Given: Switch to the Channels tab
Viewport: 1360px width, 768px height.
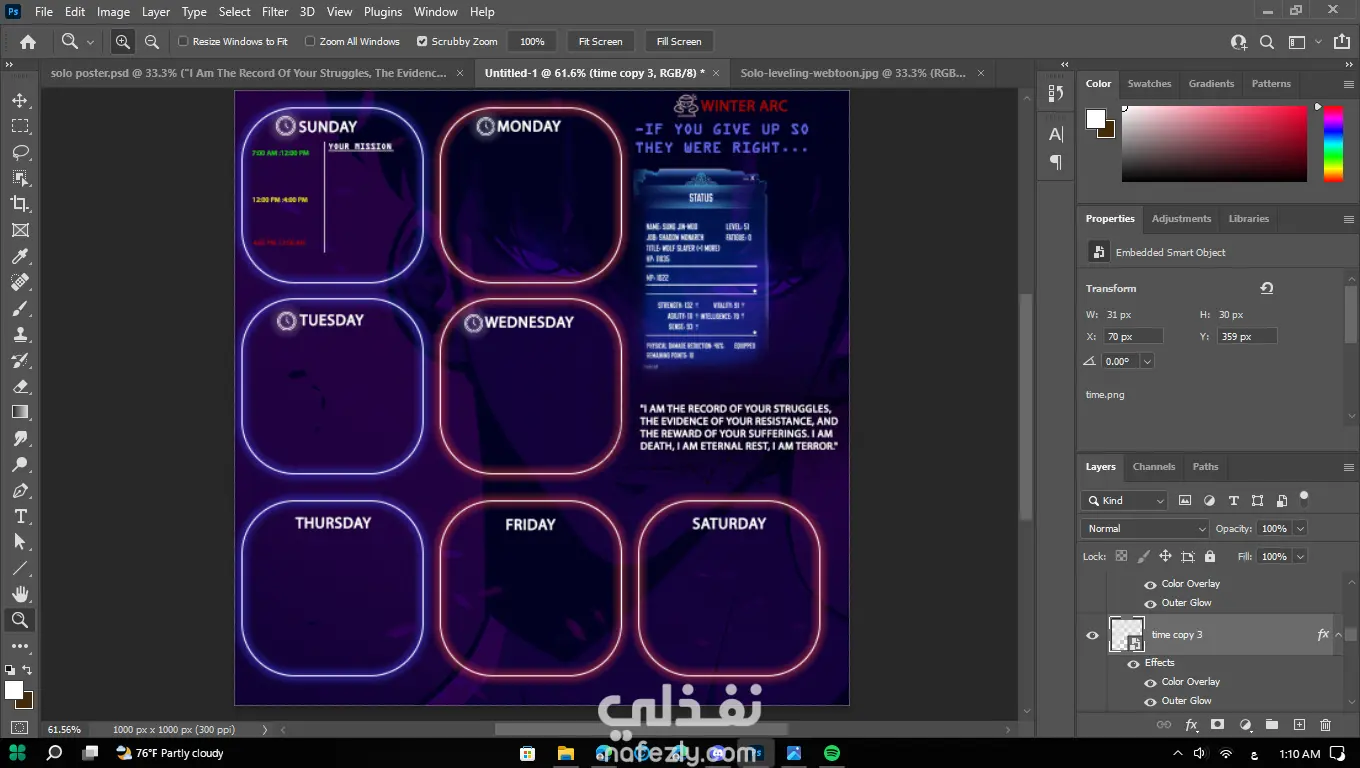Looking at the screenshot, I should click(1154, 467).
